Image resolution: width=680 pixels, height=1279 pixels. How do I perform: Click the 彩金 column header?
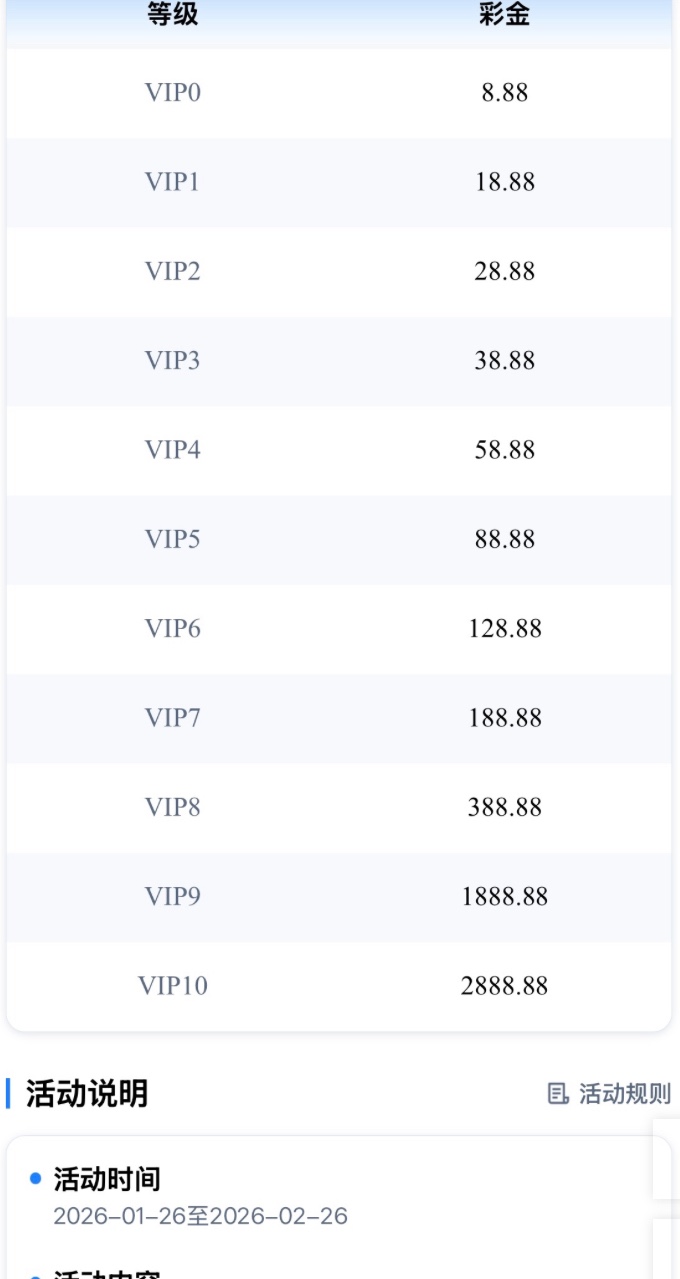coord(504,15)
